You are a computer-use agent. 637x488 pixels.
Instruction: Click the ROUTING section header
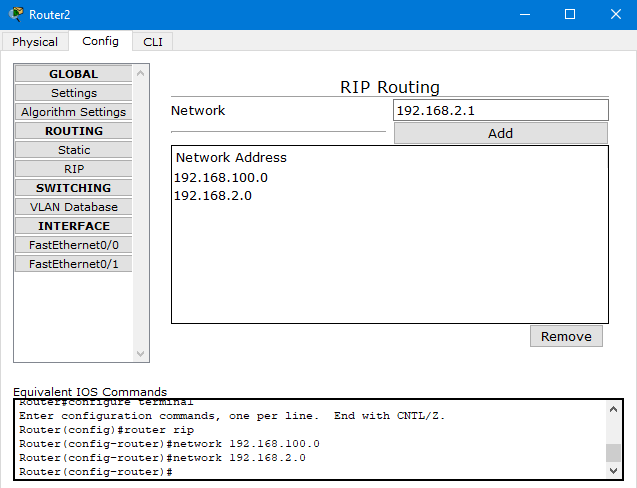74,131
